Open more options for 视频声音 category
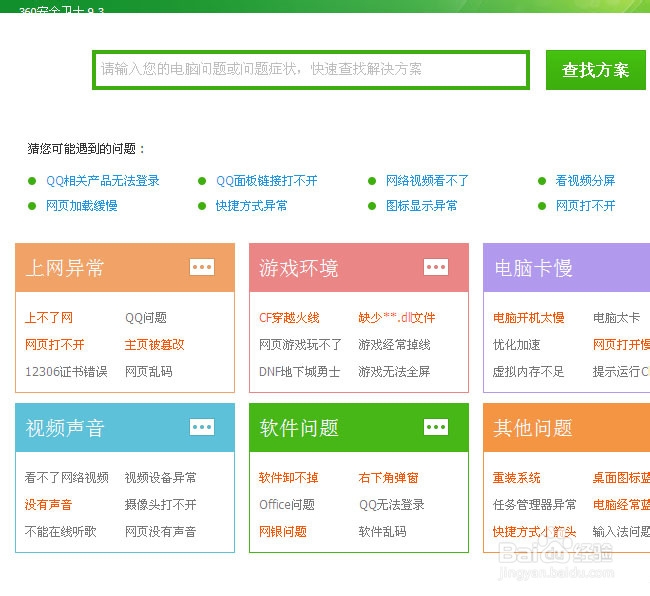The width and height of the screenshot is (650, 596). tap(202, 427)
